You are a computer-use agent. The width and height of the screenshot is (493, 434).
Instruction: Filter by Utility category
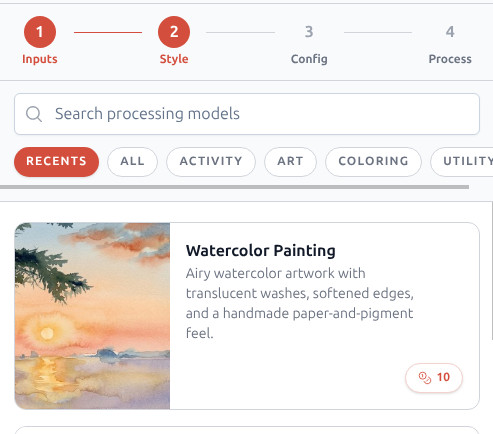(x=462, y=162)
